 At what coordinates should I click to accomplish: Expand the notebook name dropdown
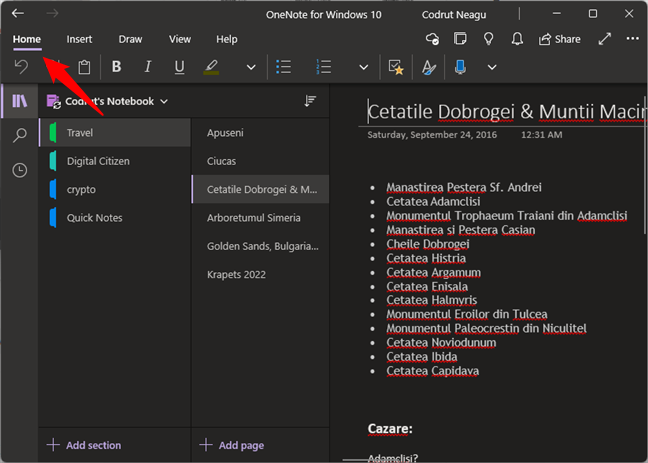coord(164,101)
